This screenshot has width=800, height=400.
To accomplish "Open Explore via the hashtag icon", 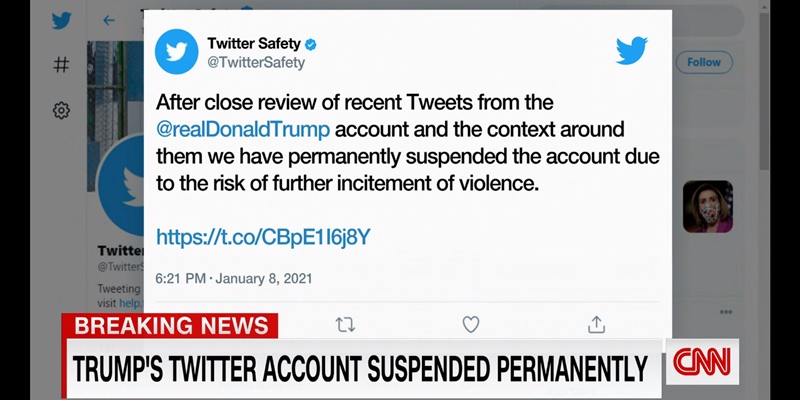I will [x=62, y=65].
